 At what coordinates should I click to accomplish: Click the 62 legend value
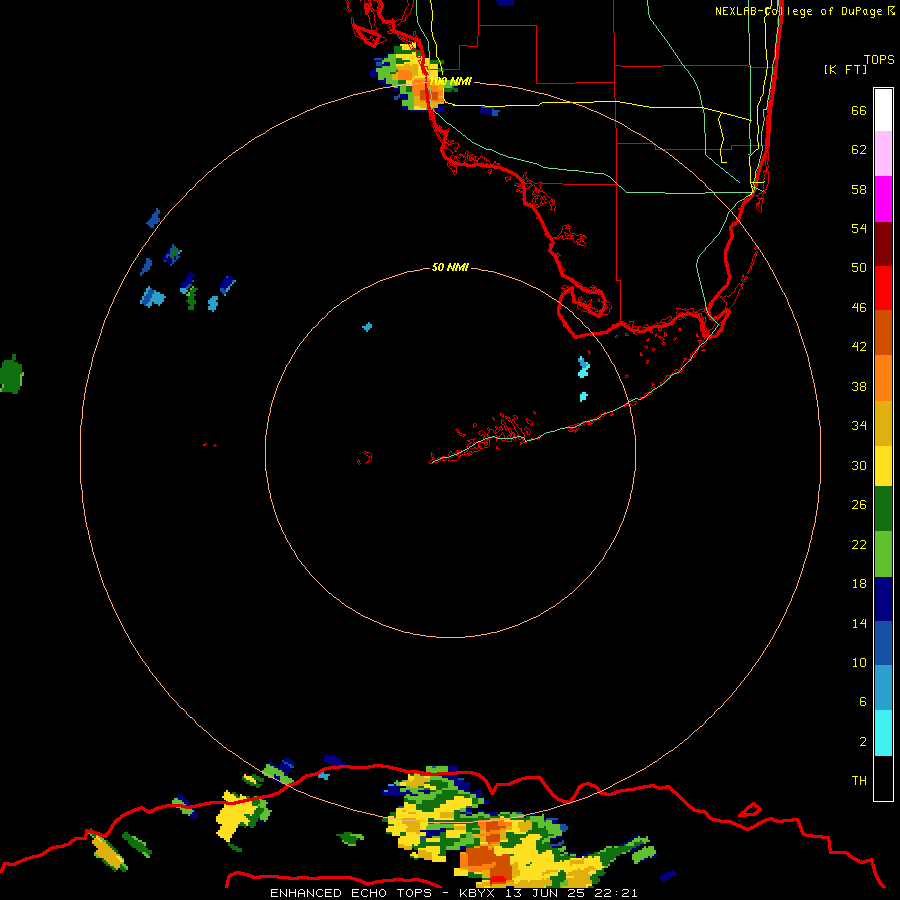coord(859,150)
